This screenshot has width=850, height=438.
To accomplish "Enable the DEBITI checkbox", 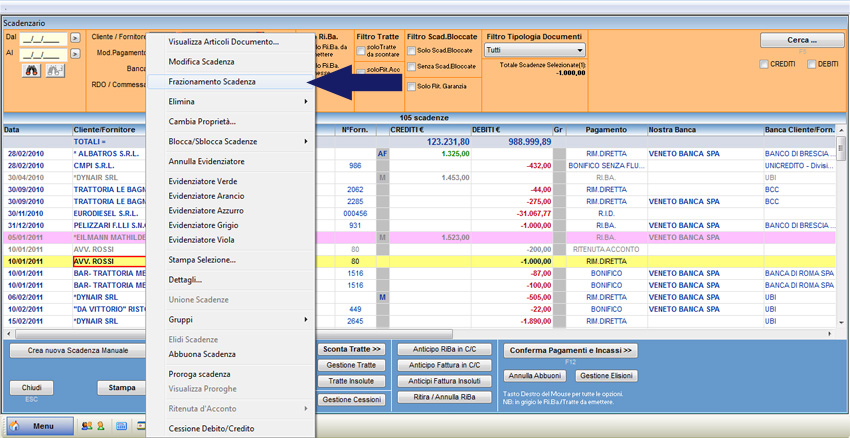I will coord(811,65).
